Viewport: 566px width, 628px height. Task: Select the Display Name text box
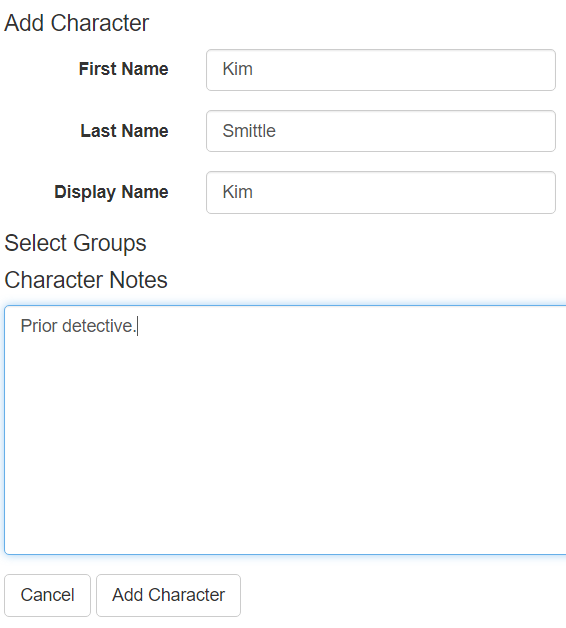pos(381,192)
